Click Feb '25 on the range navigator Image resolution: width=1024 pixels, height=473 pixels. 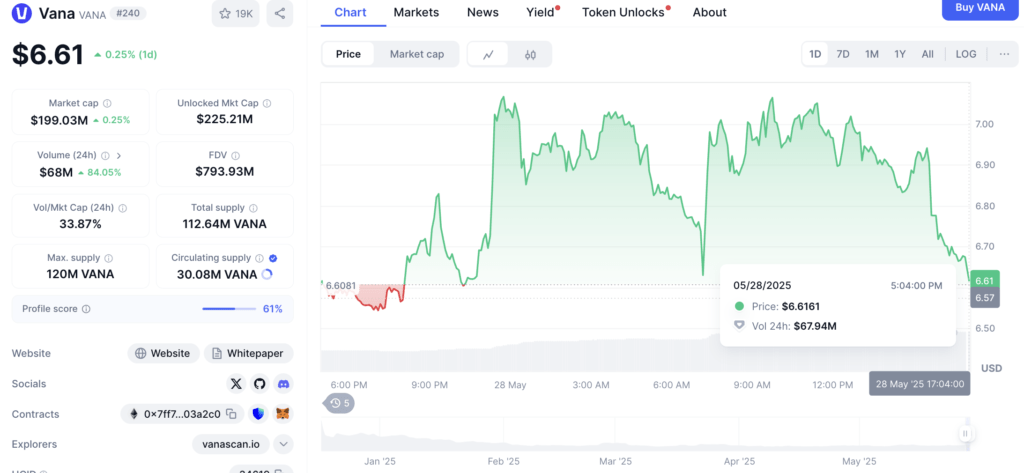pos(504,461)
